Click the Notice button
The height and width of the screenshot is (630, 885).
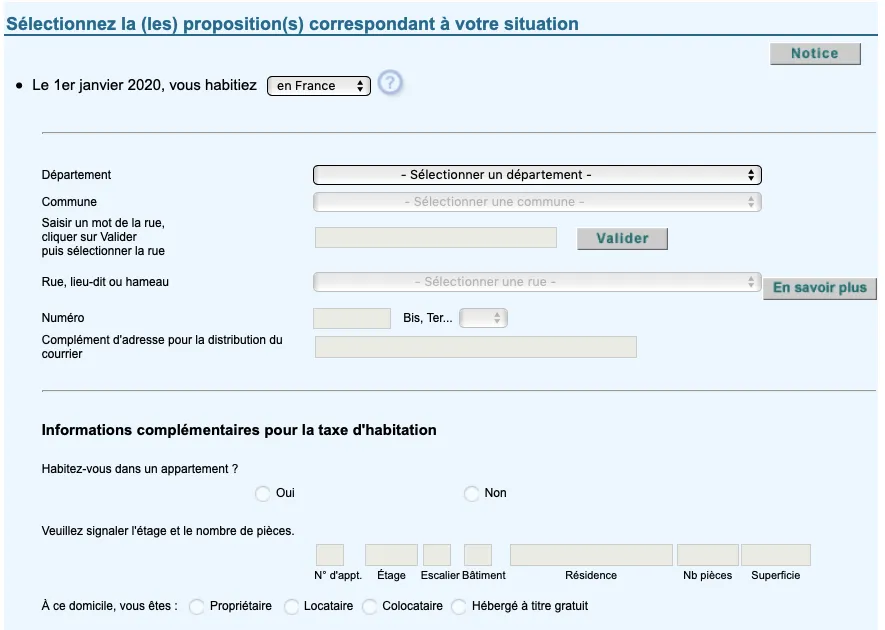(x=815, y=54)
